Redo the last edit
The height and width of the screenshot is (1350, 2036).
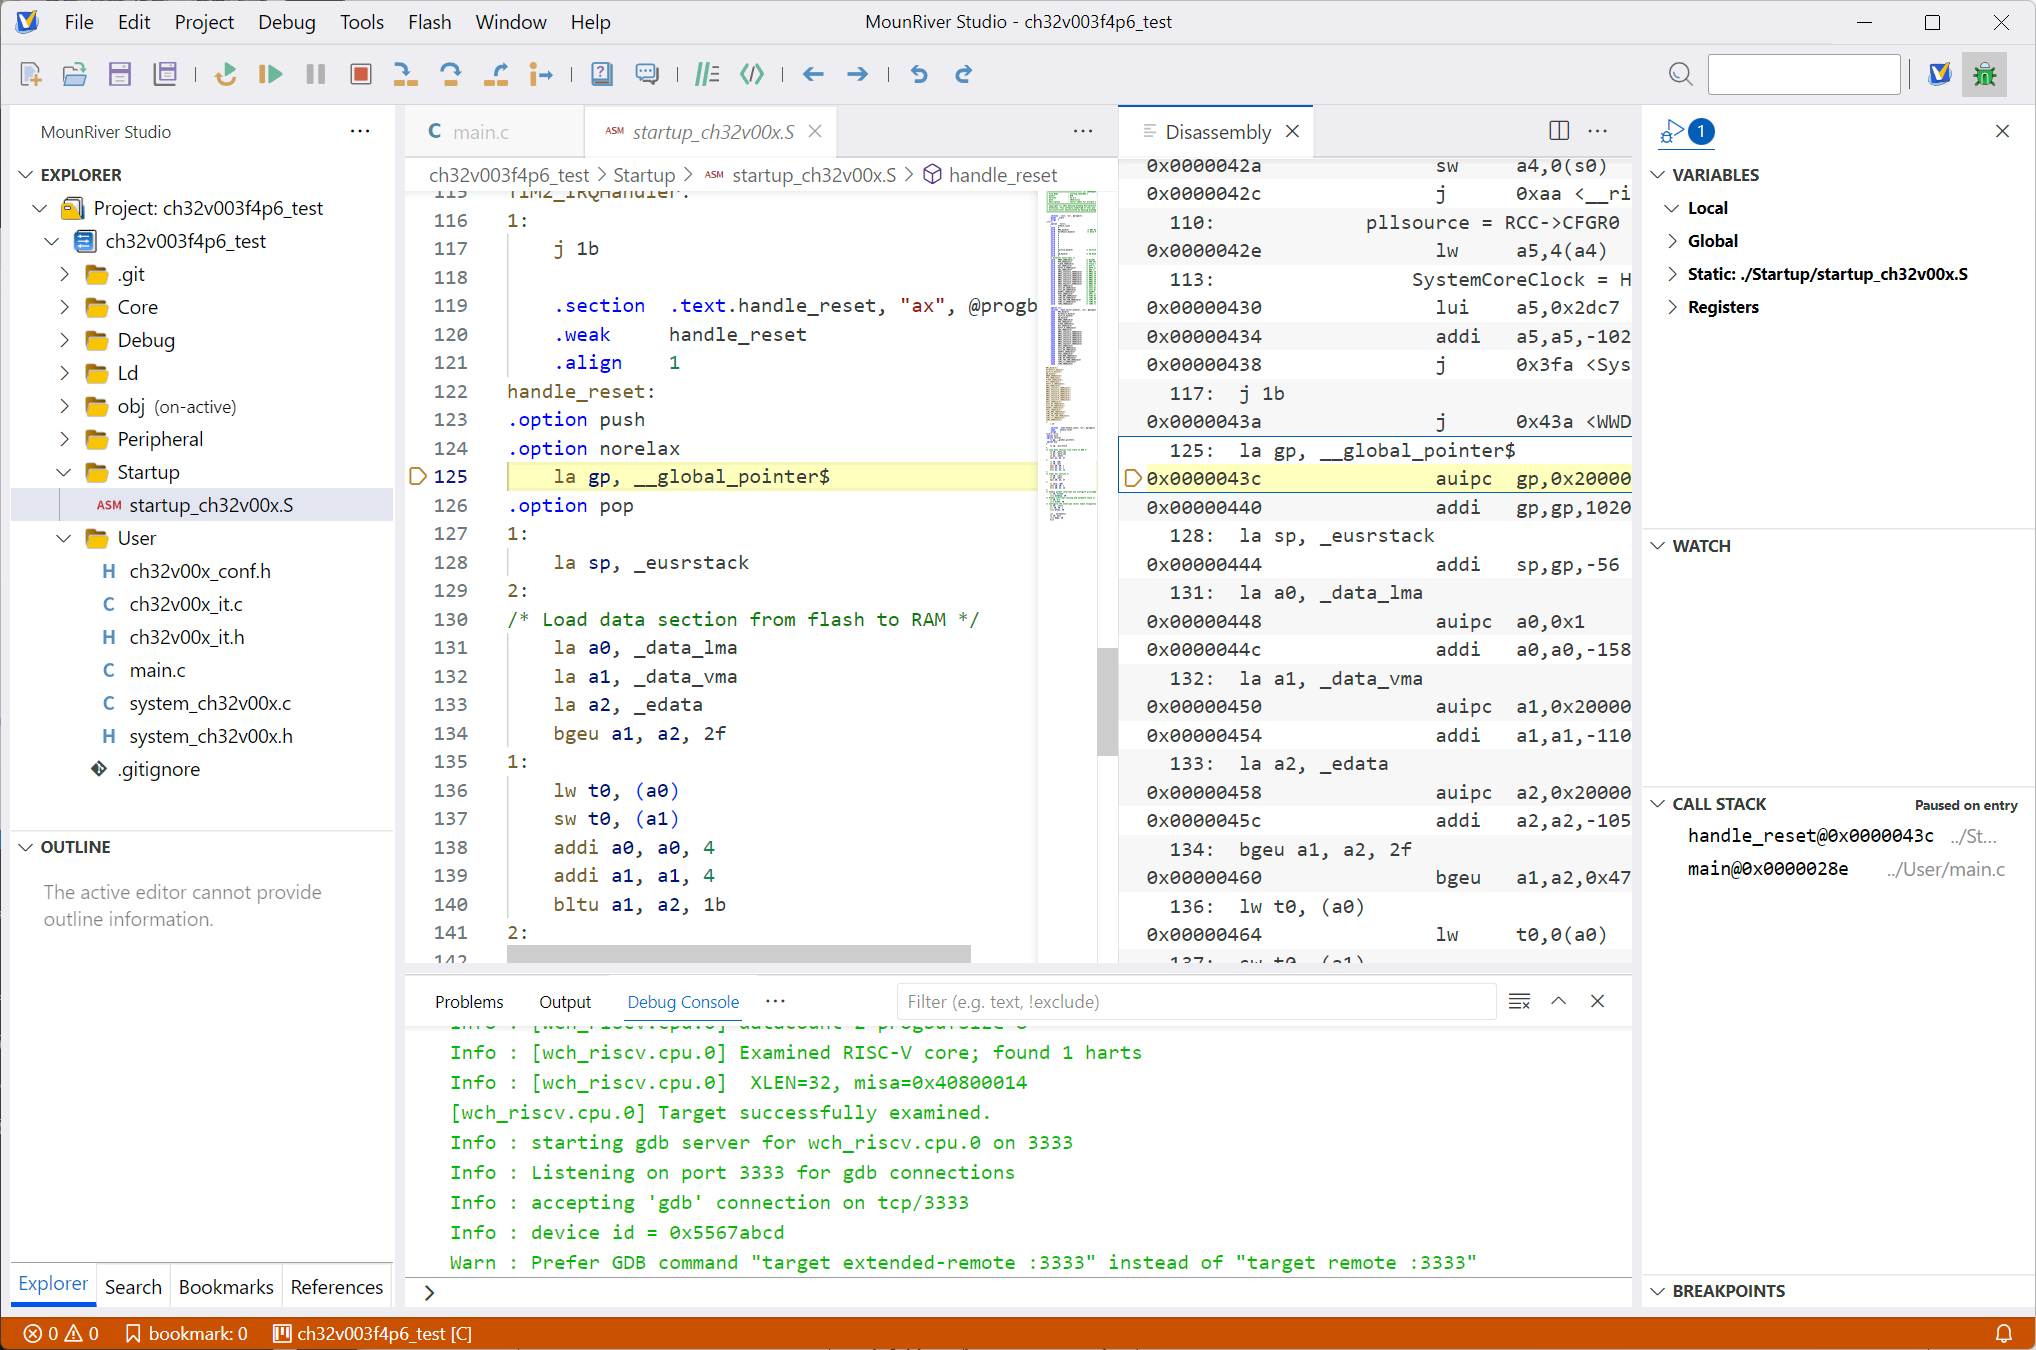963,74
